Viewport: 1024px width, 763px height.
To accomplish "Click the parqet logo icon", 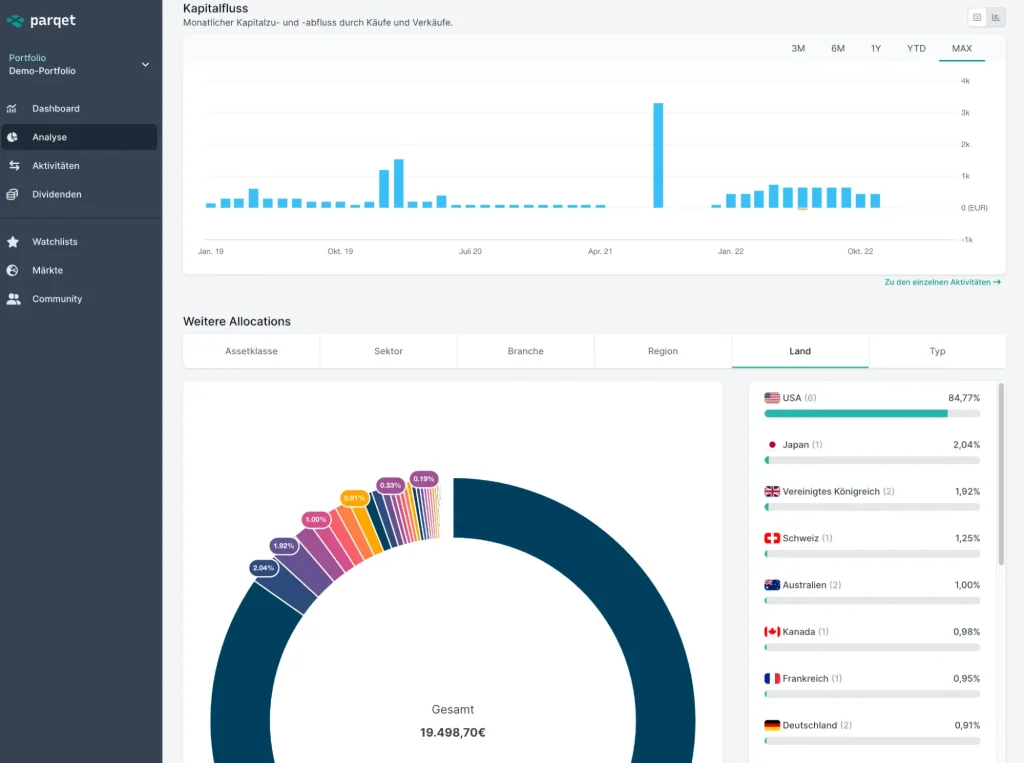I will [x=15, y=21].
